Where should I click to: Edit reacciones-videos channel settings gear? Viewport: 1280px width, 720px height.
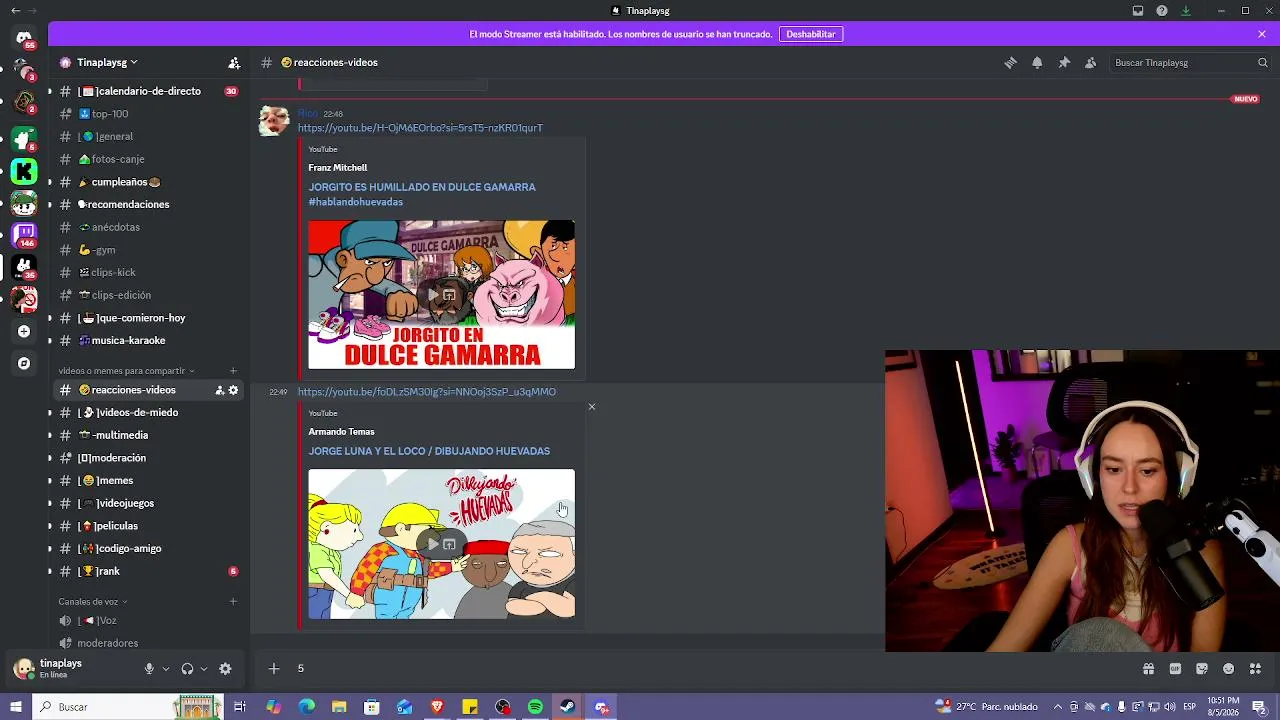pyautogui.click(x=233, y=390)
